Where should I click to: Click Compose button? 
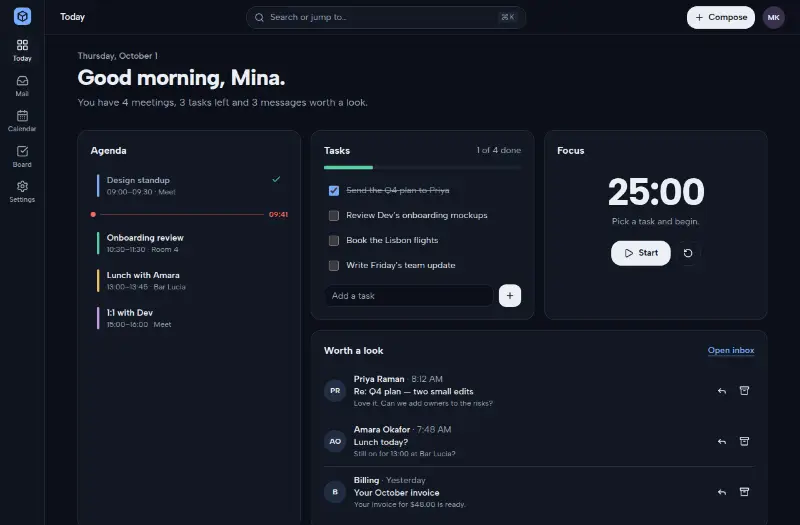720,17
